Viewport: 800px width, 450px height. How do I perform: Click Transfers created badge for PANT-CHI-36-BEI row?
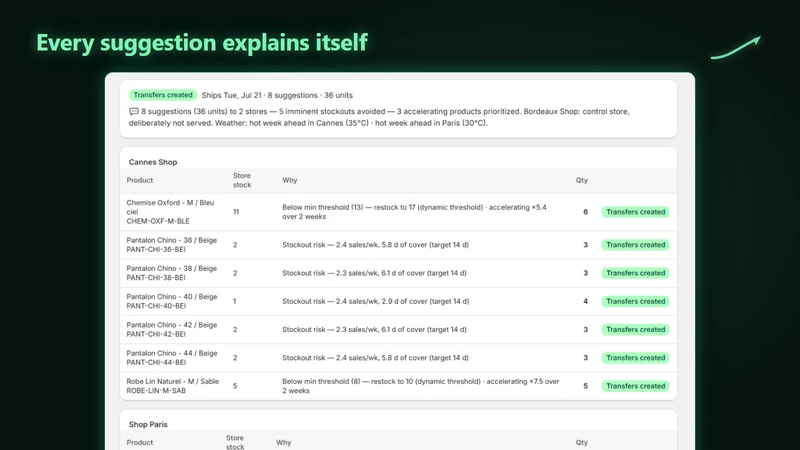[x=635, y=245]
